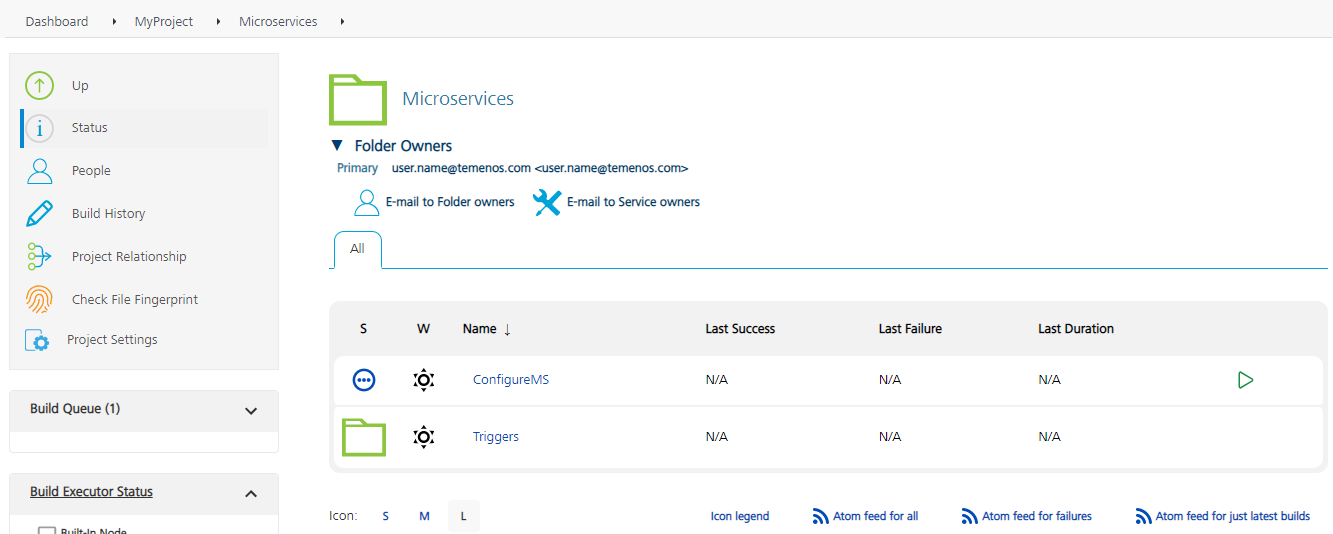Click the Check File Fingerprint icon
The width and height of the screenshot is (1333, 534).
click(39, 300)
